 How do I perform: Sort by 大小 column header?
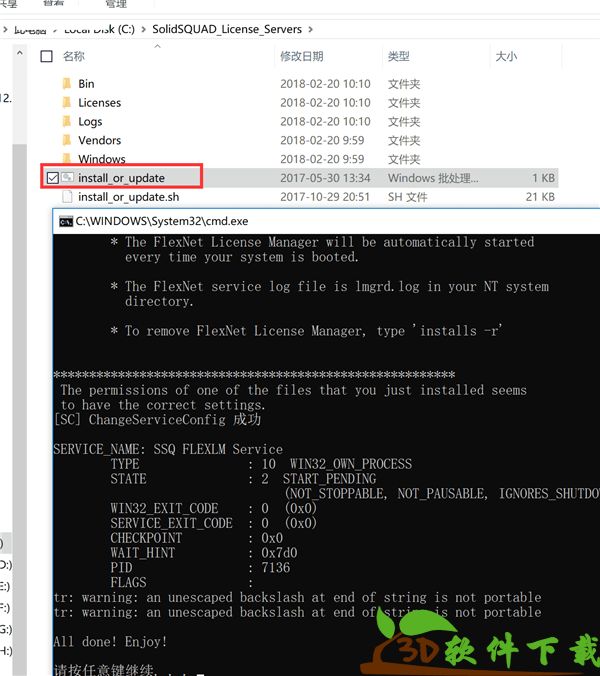[506, 56]
